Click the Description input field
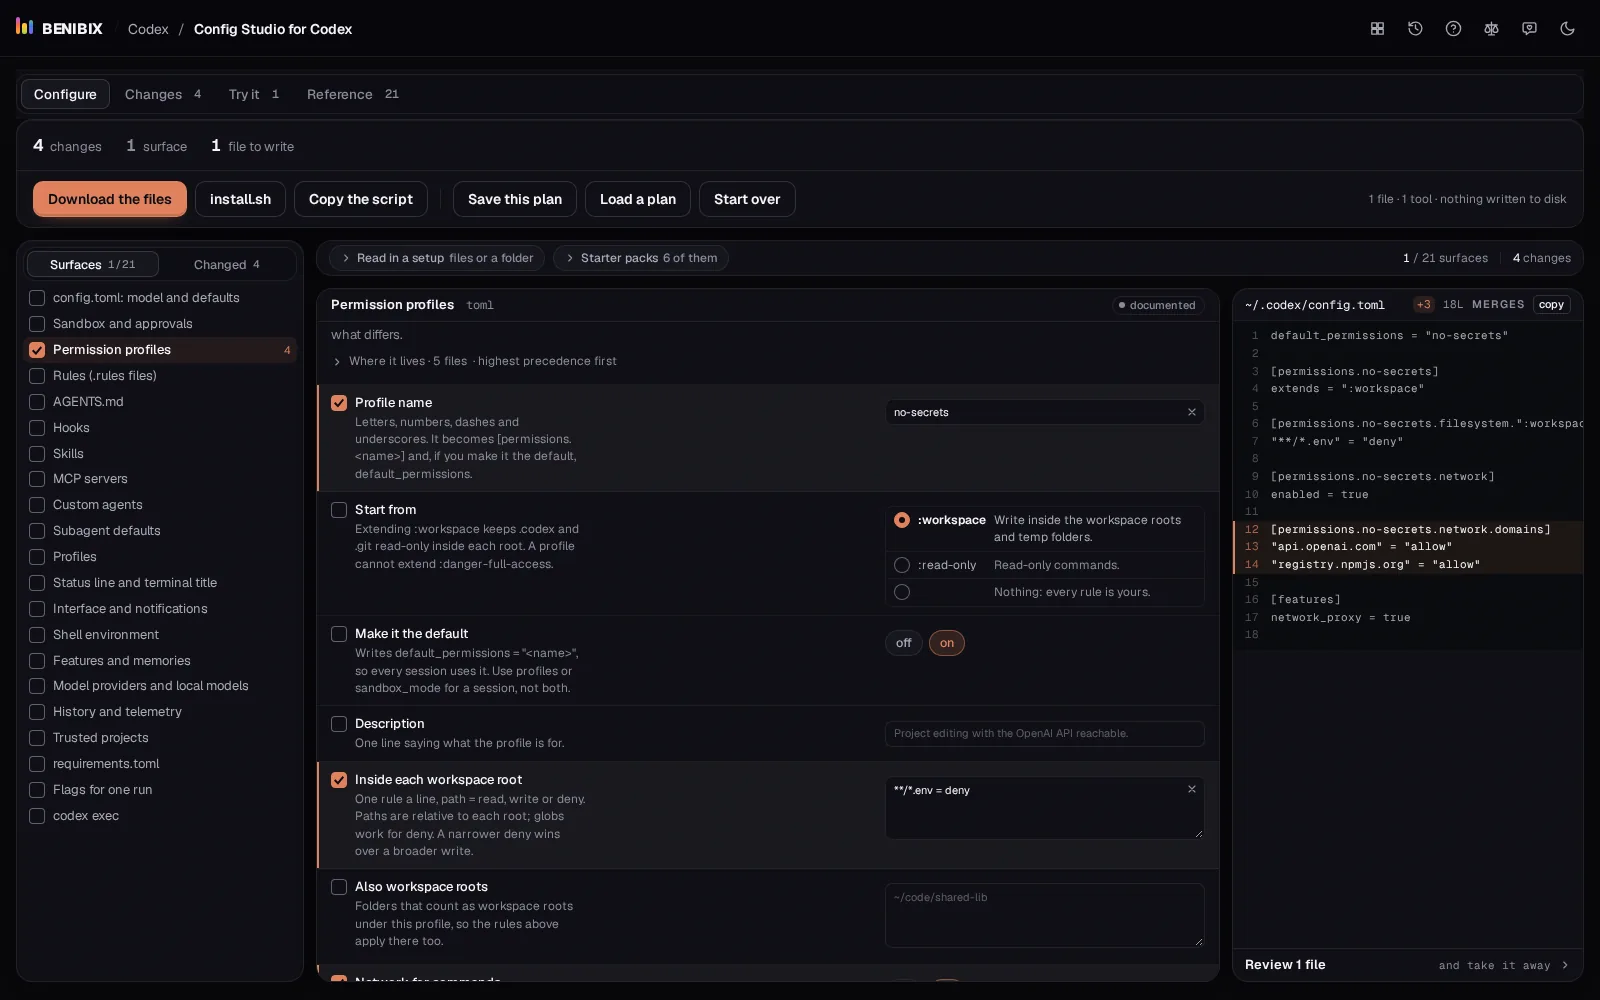The image size is (1600, 1000). 1044,733
